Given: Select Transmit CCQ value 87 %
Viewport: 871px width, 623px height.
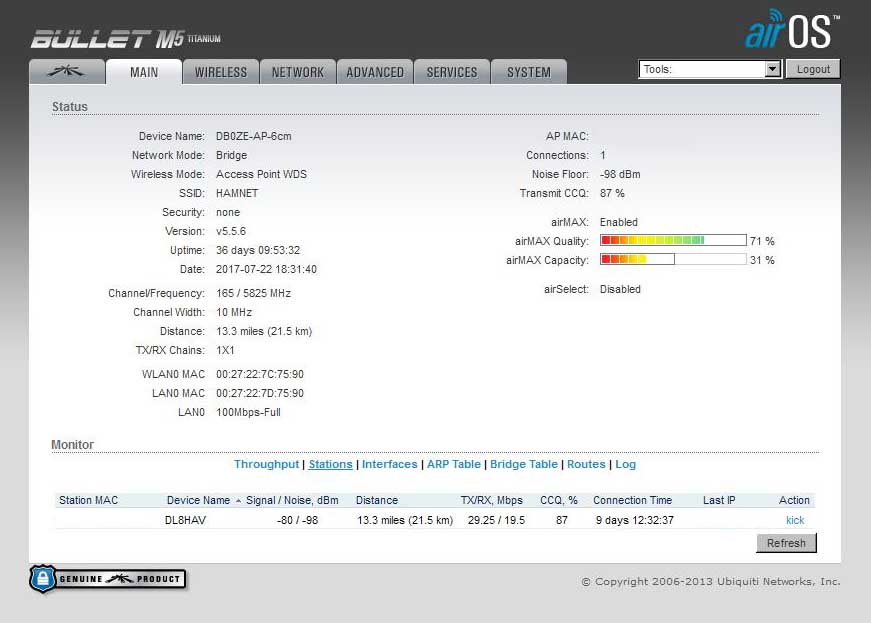Looking at the screenshot, I should pyautogui.click(x=612, y=193).
